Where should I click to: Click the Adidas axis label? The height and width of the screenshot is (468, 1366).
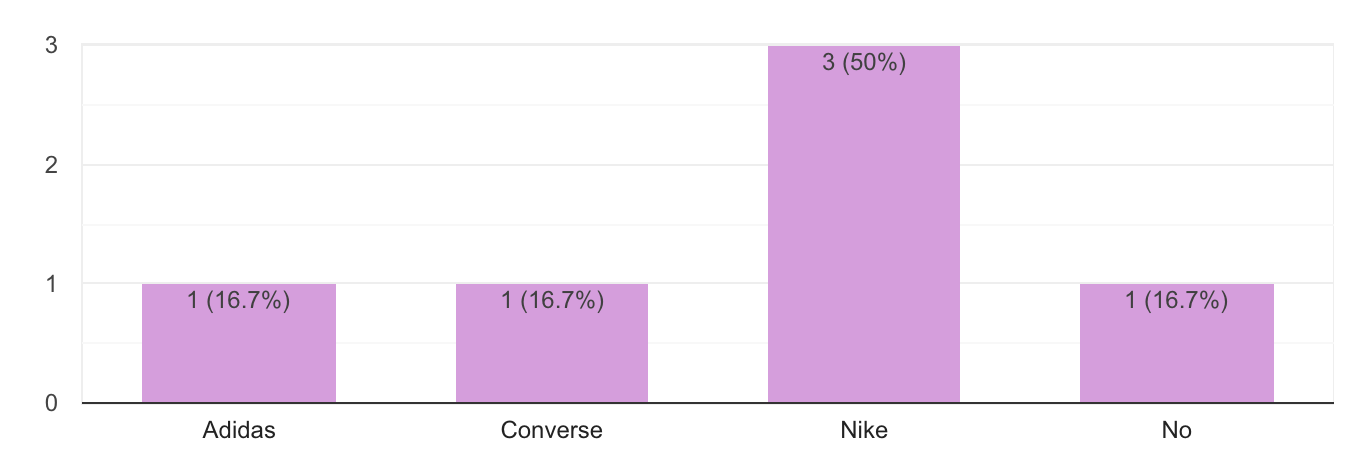click(x=239, y=432)
